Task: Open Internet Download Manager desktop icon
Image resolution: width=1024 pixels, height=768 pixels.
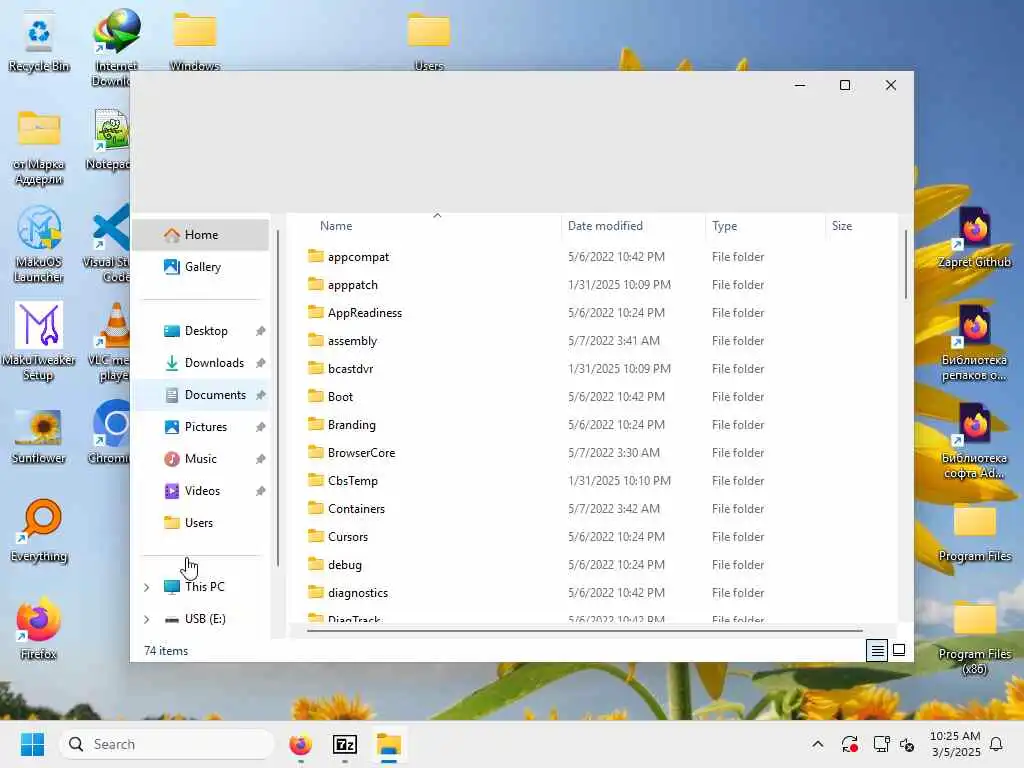Action: pos(115,46)
